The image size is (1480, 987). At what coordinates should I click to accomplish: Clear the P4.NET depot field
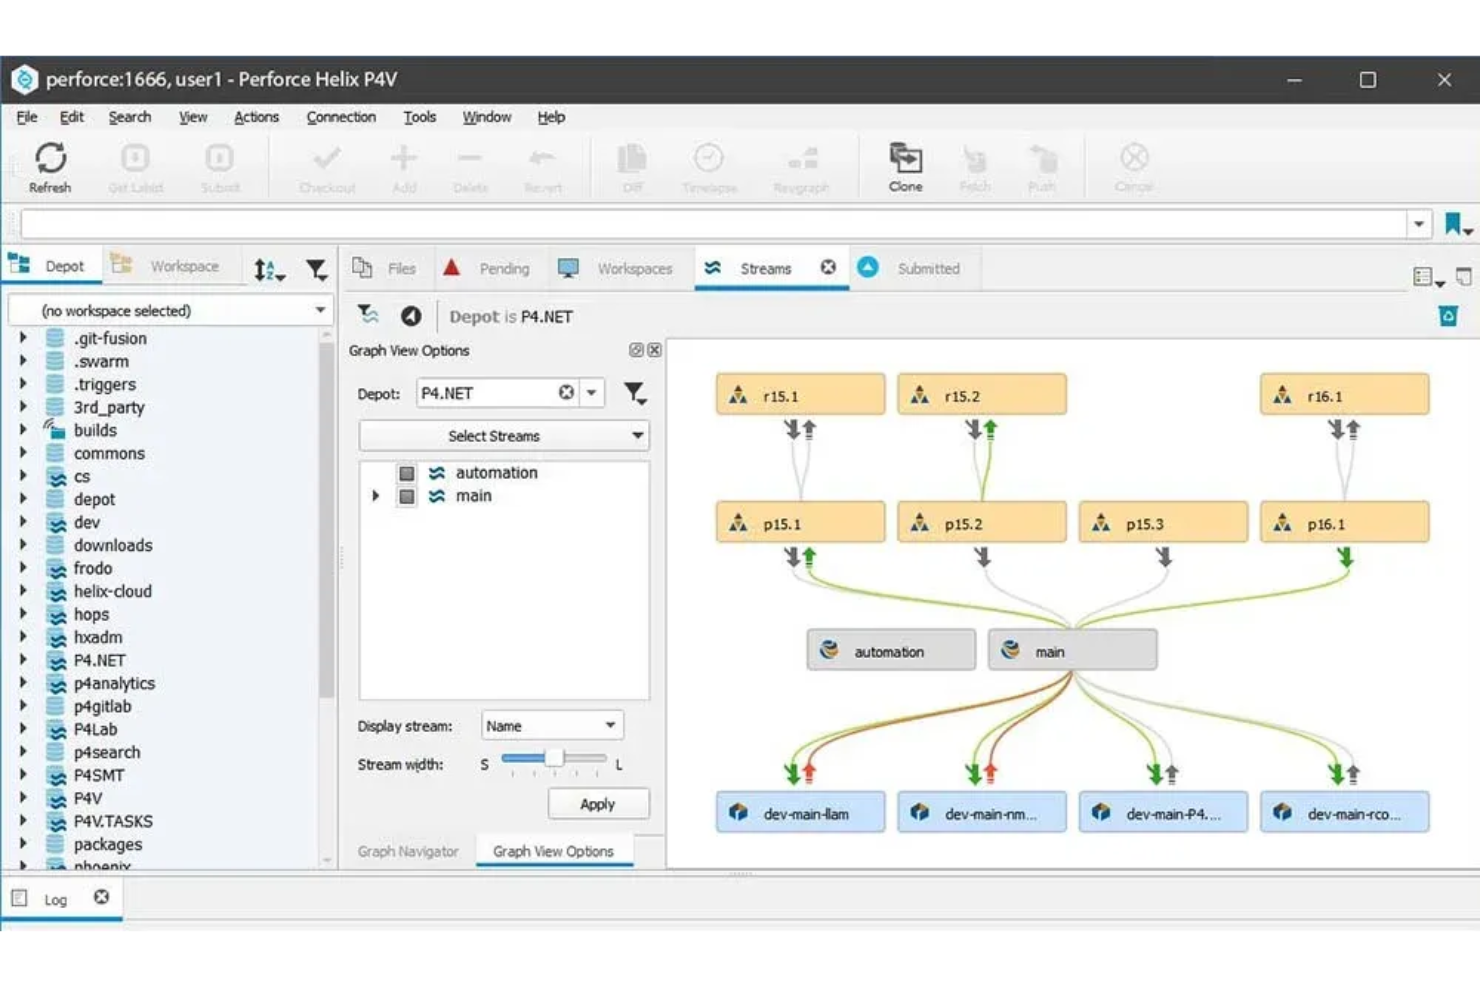pyautogui.click(x=566, y=393)
